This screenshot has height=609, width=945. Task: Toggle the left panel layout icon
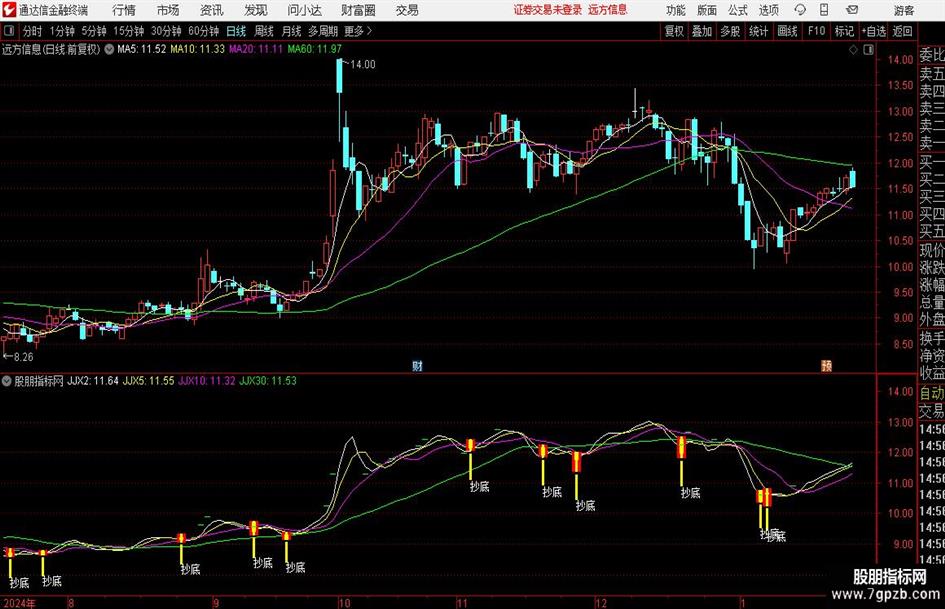[9, 31]
